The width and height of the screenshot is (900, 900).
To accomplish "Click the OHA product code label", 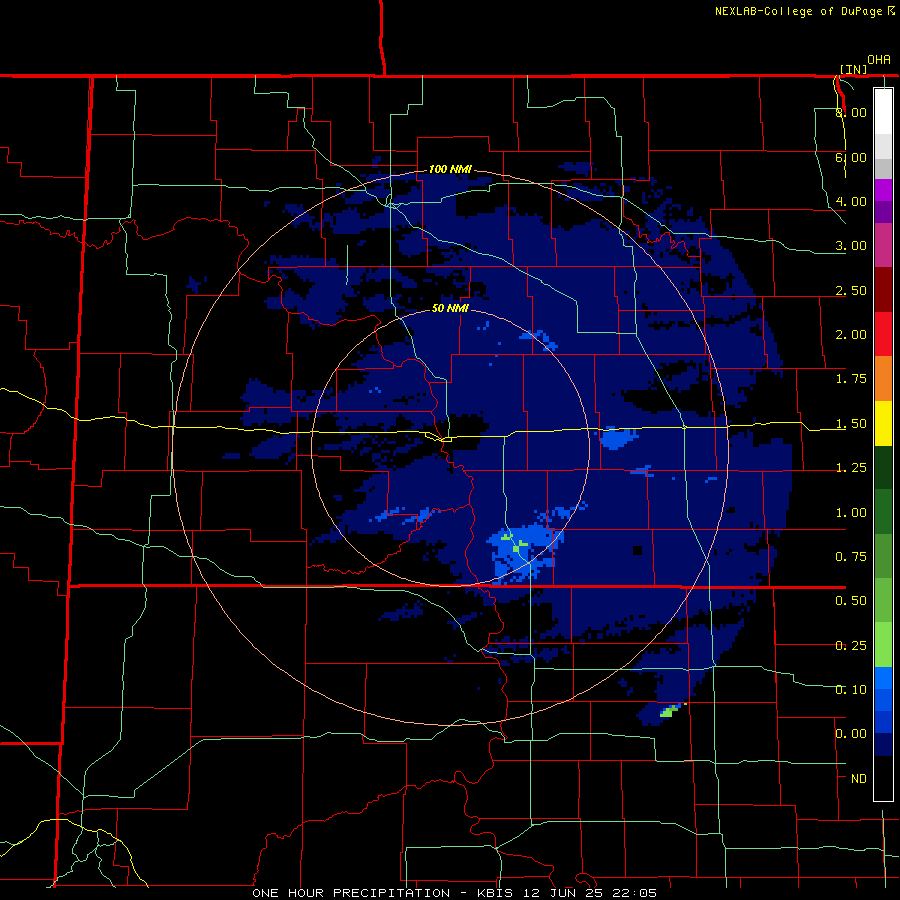I will (x=879, y=60).
